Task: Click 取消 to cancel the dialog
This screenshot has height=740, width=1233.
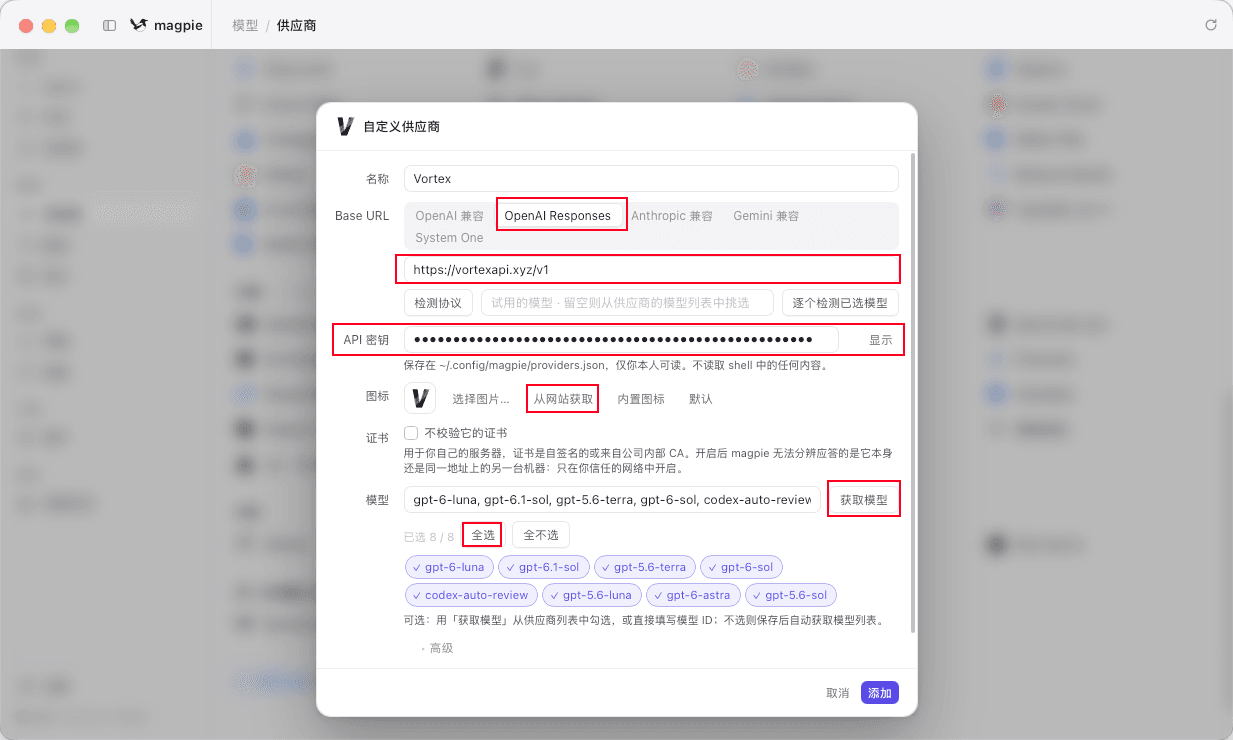Action: 838,693
